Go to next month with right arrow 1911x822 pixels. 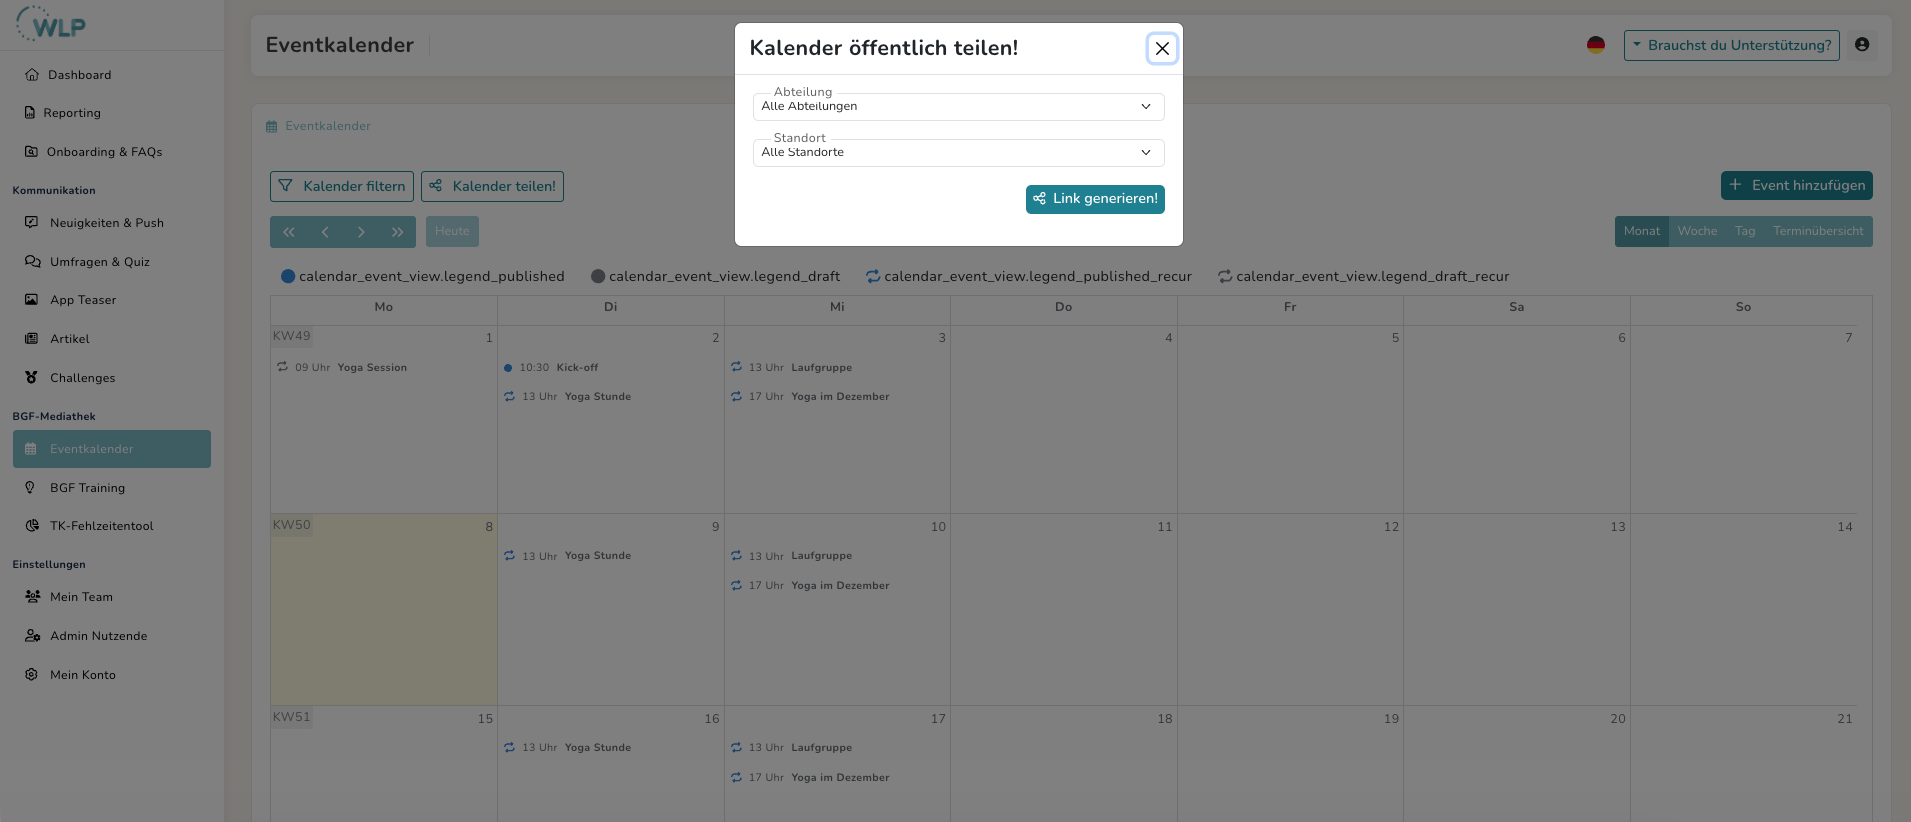361,232
